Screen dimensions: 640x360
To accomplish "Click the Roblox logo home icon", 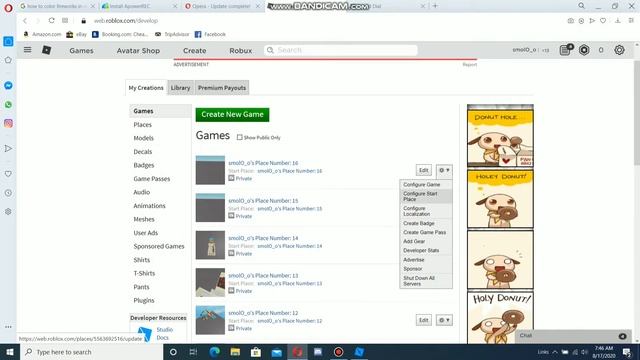I will click(x=47, y=50).
